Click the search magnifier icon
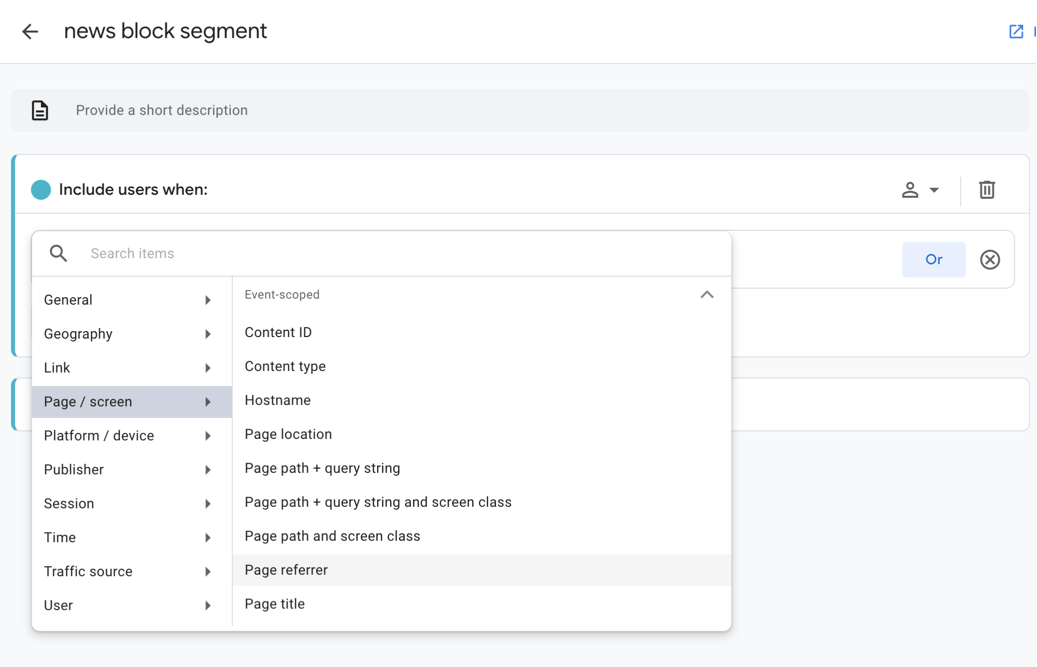This screenshot has width=1037, height=667. tap(58, 253)
